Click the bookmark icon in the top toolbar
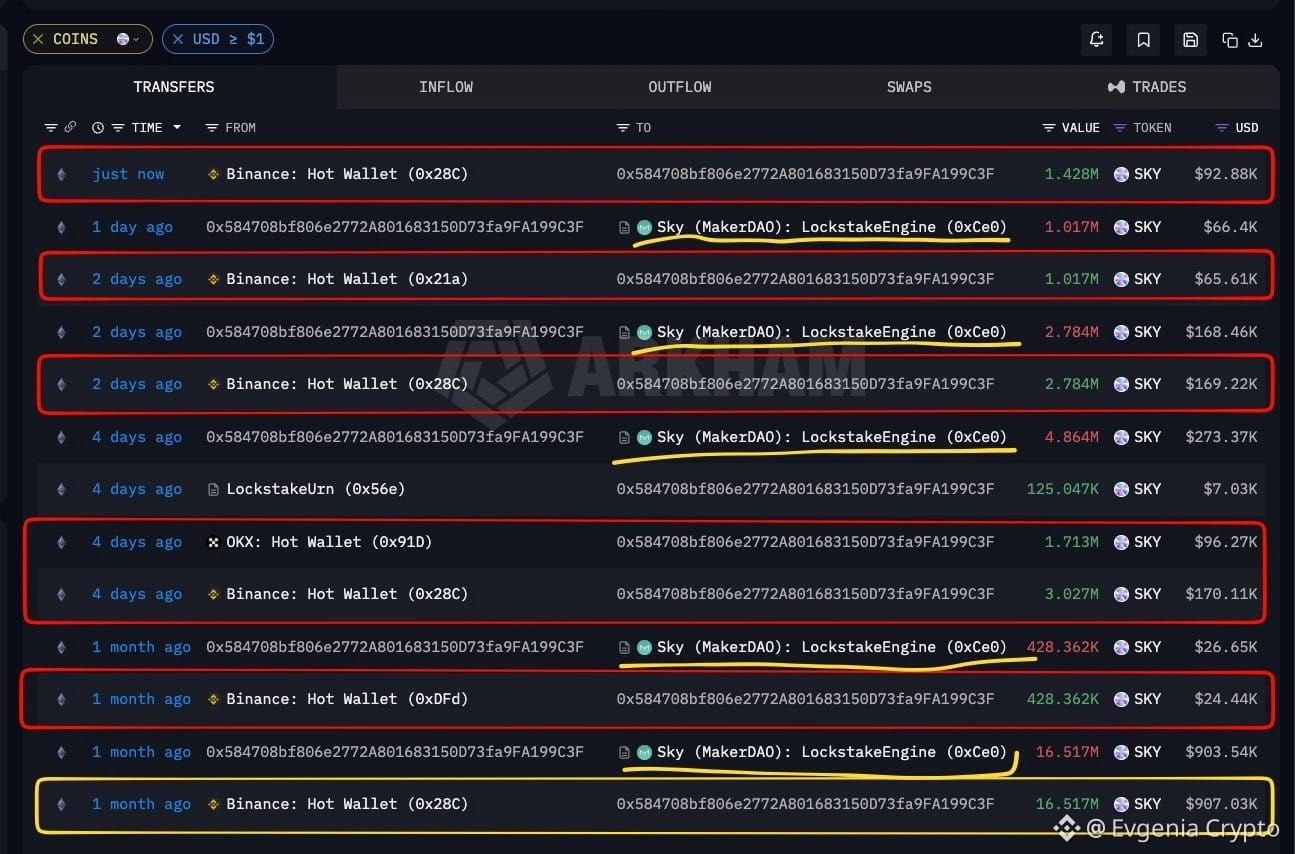Viewport: 1295px width, 854px height. 1143,40
